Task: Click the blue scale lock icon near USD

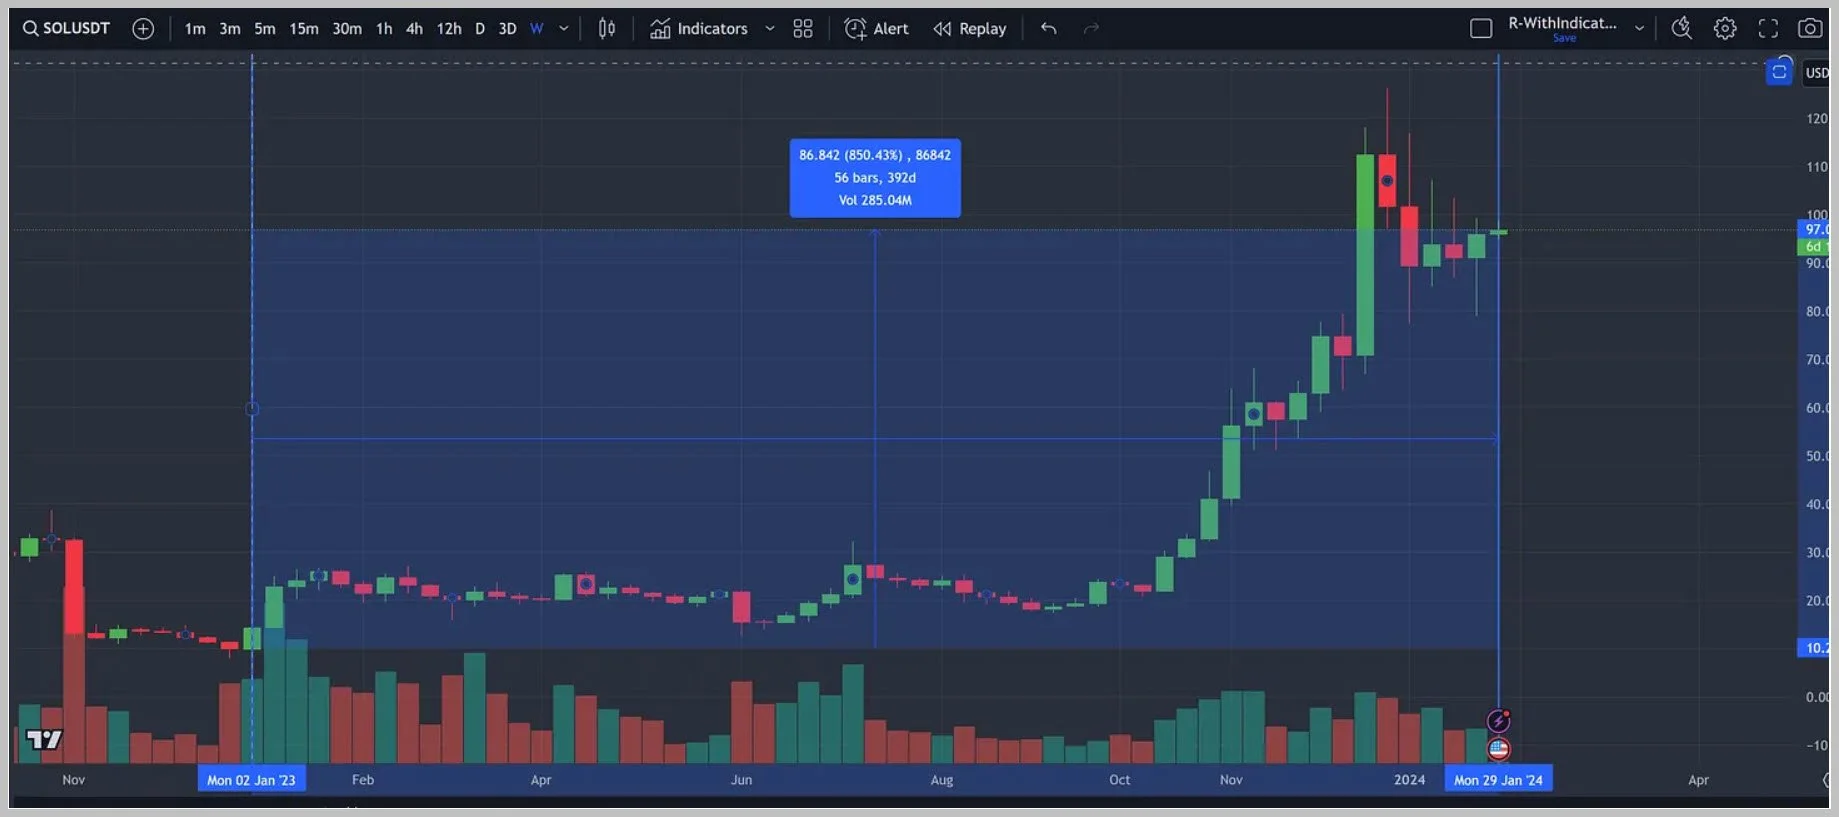Action: (x=1779, y=72)
